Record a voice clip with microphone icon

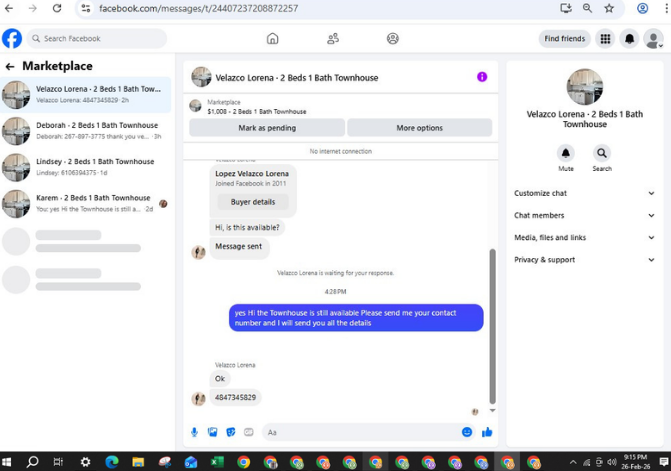point(194,432)
